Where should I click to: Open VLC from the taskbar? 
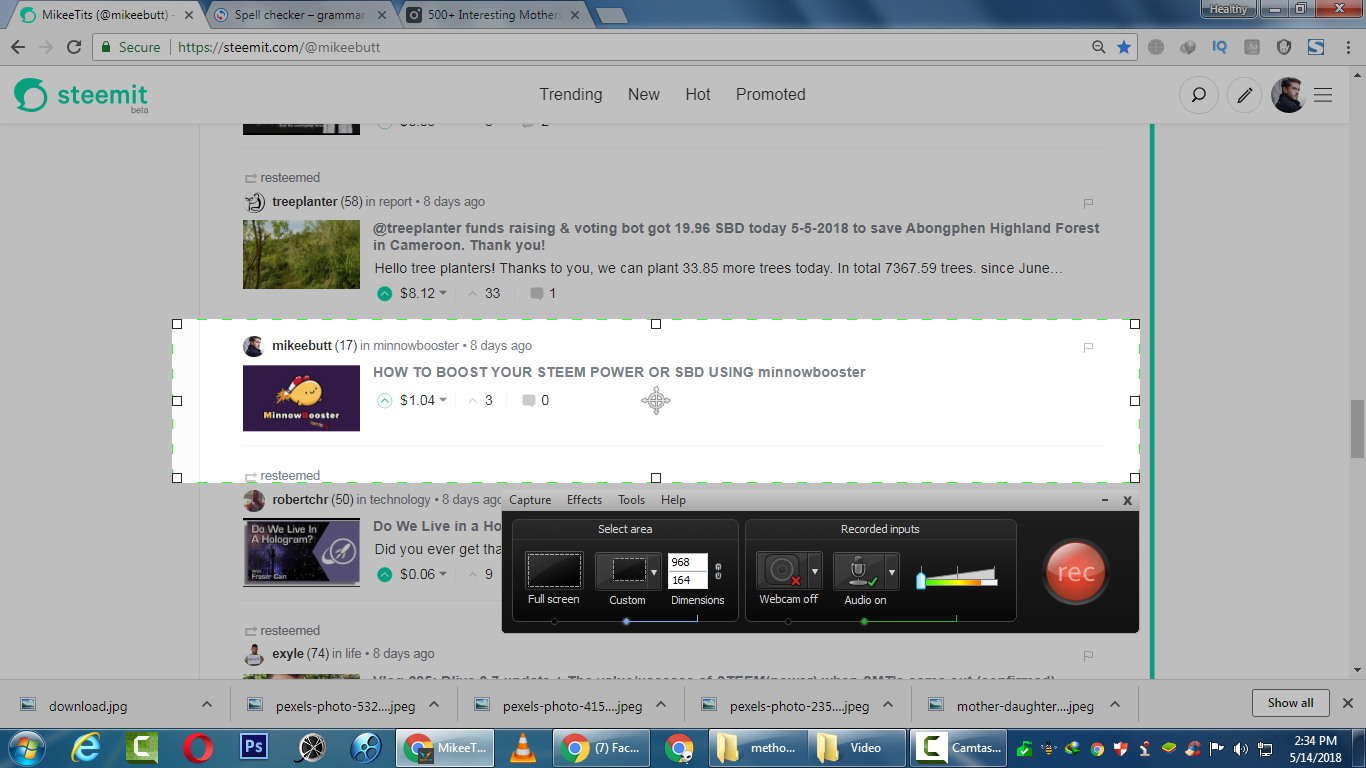click(x=522, y=748)
